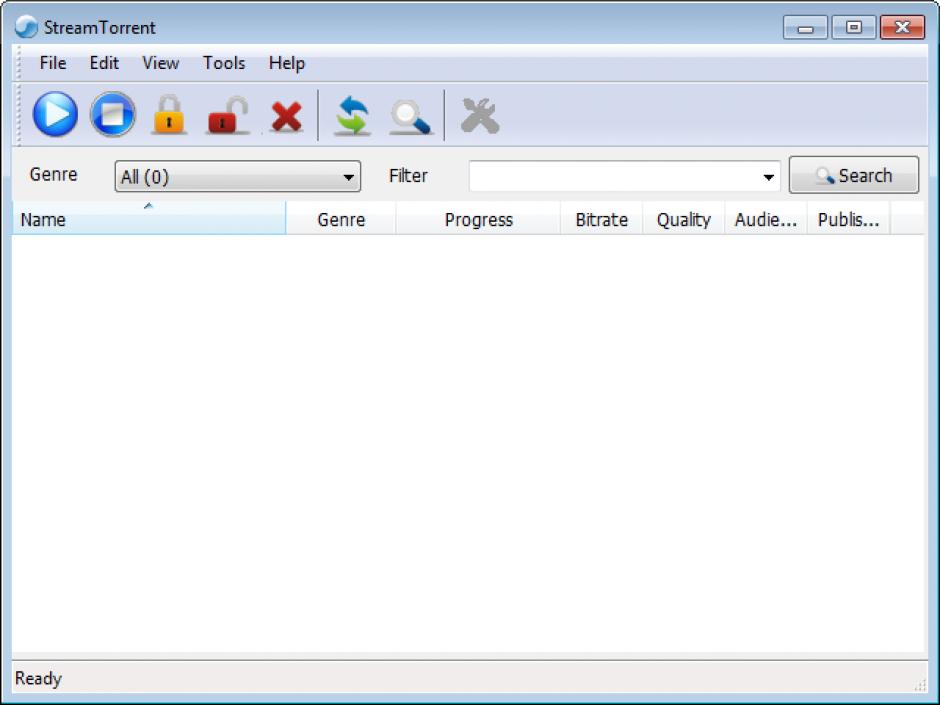This screenshot has height=705, width=940.
Task: Click the resize grip in status bar
Action: (x=920, y=685)
